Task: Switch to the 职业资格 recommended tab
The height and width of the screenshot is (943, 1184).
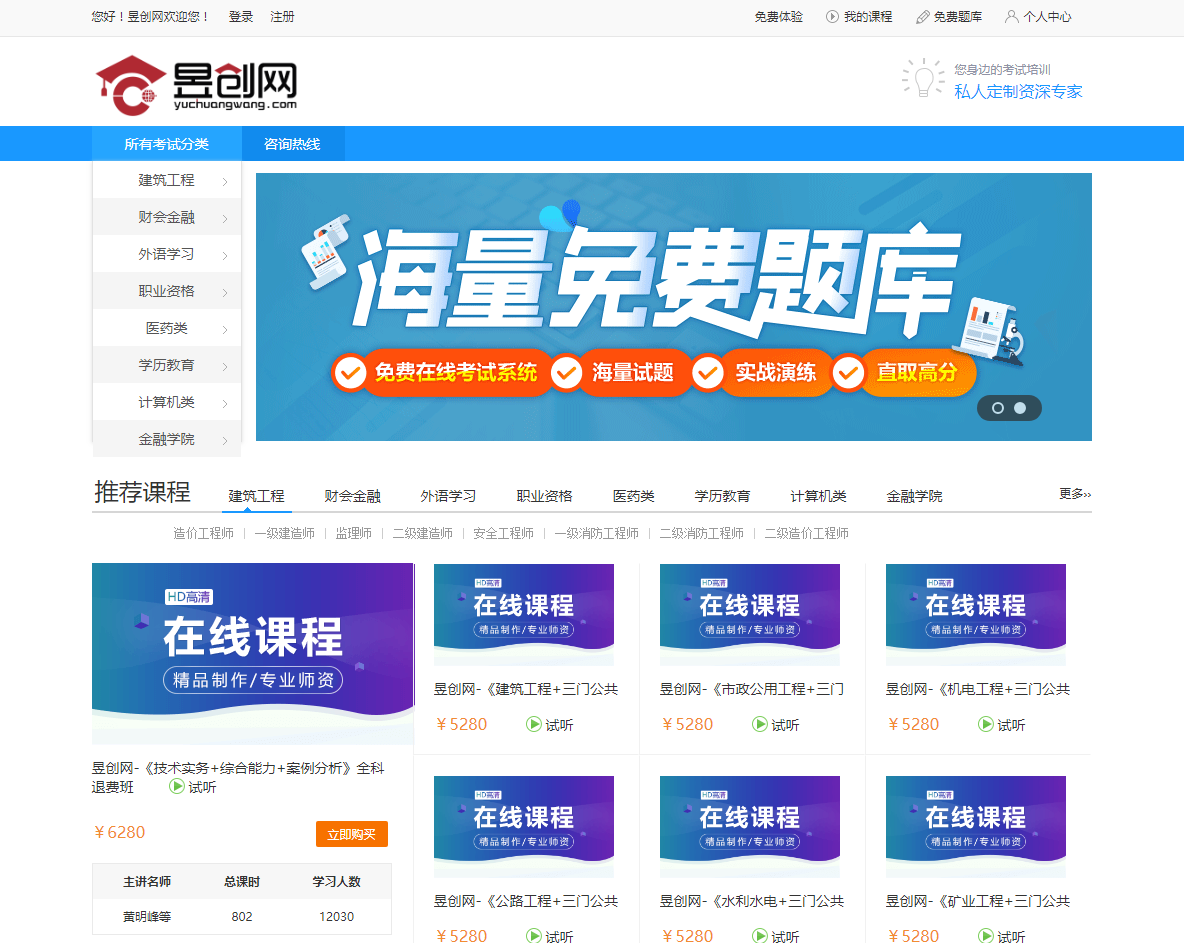Action: coord(544,496)
